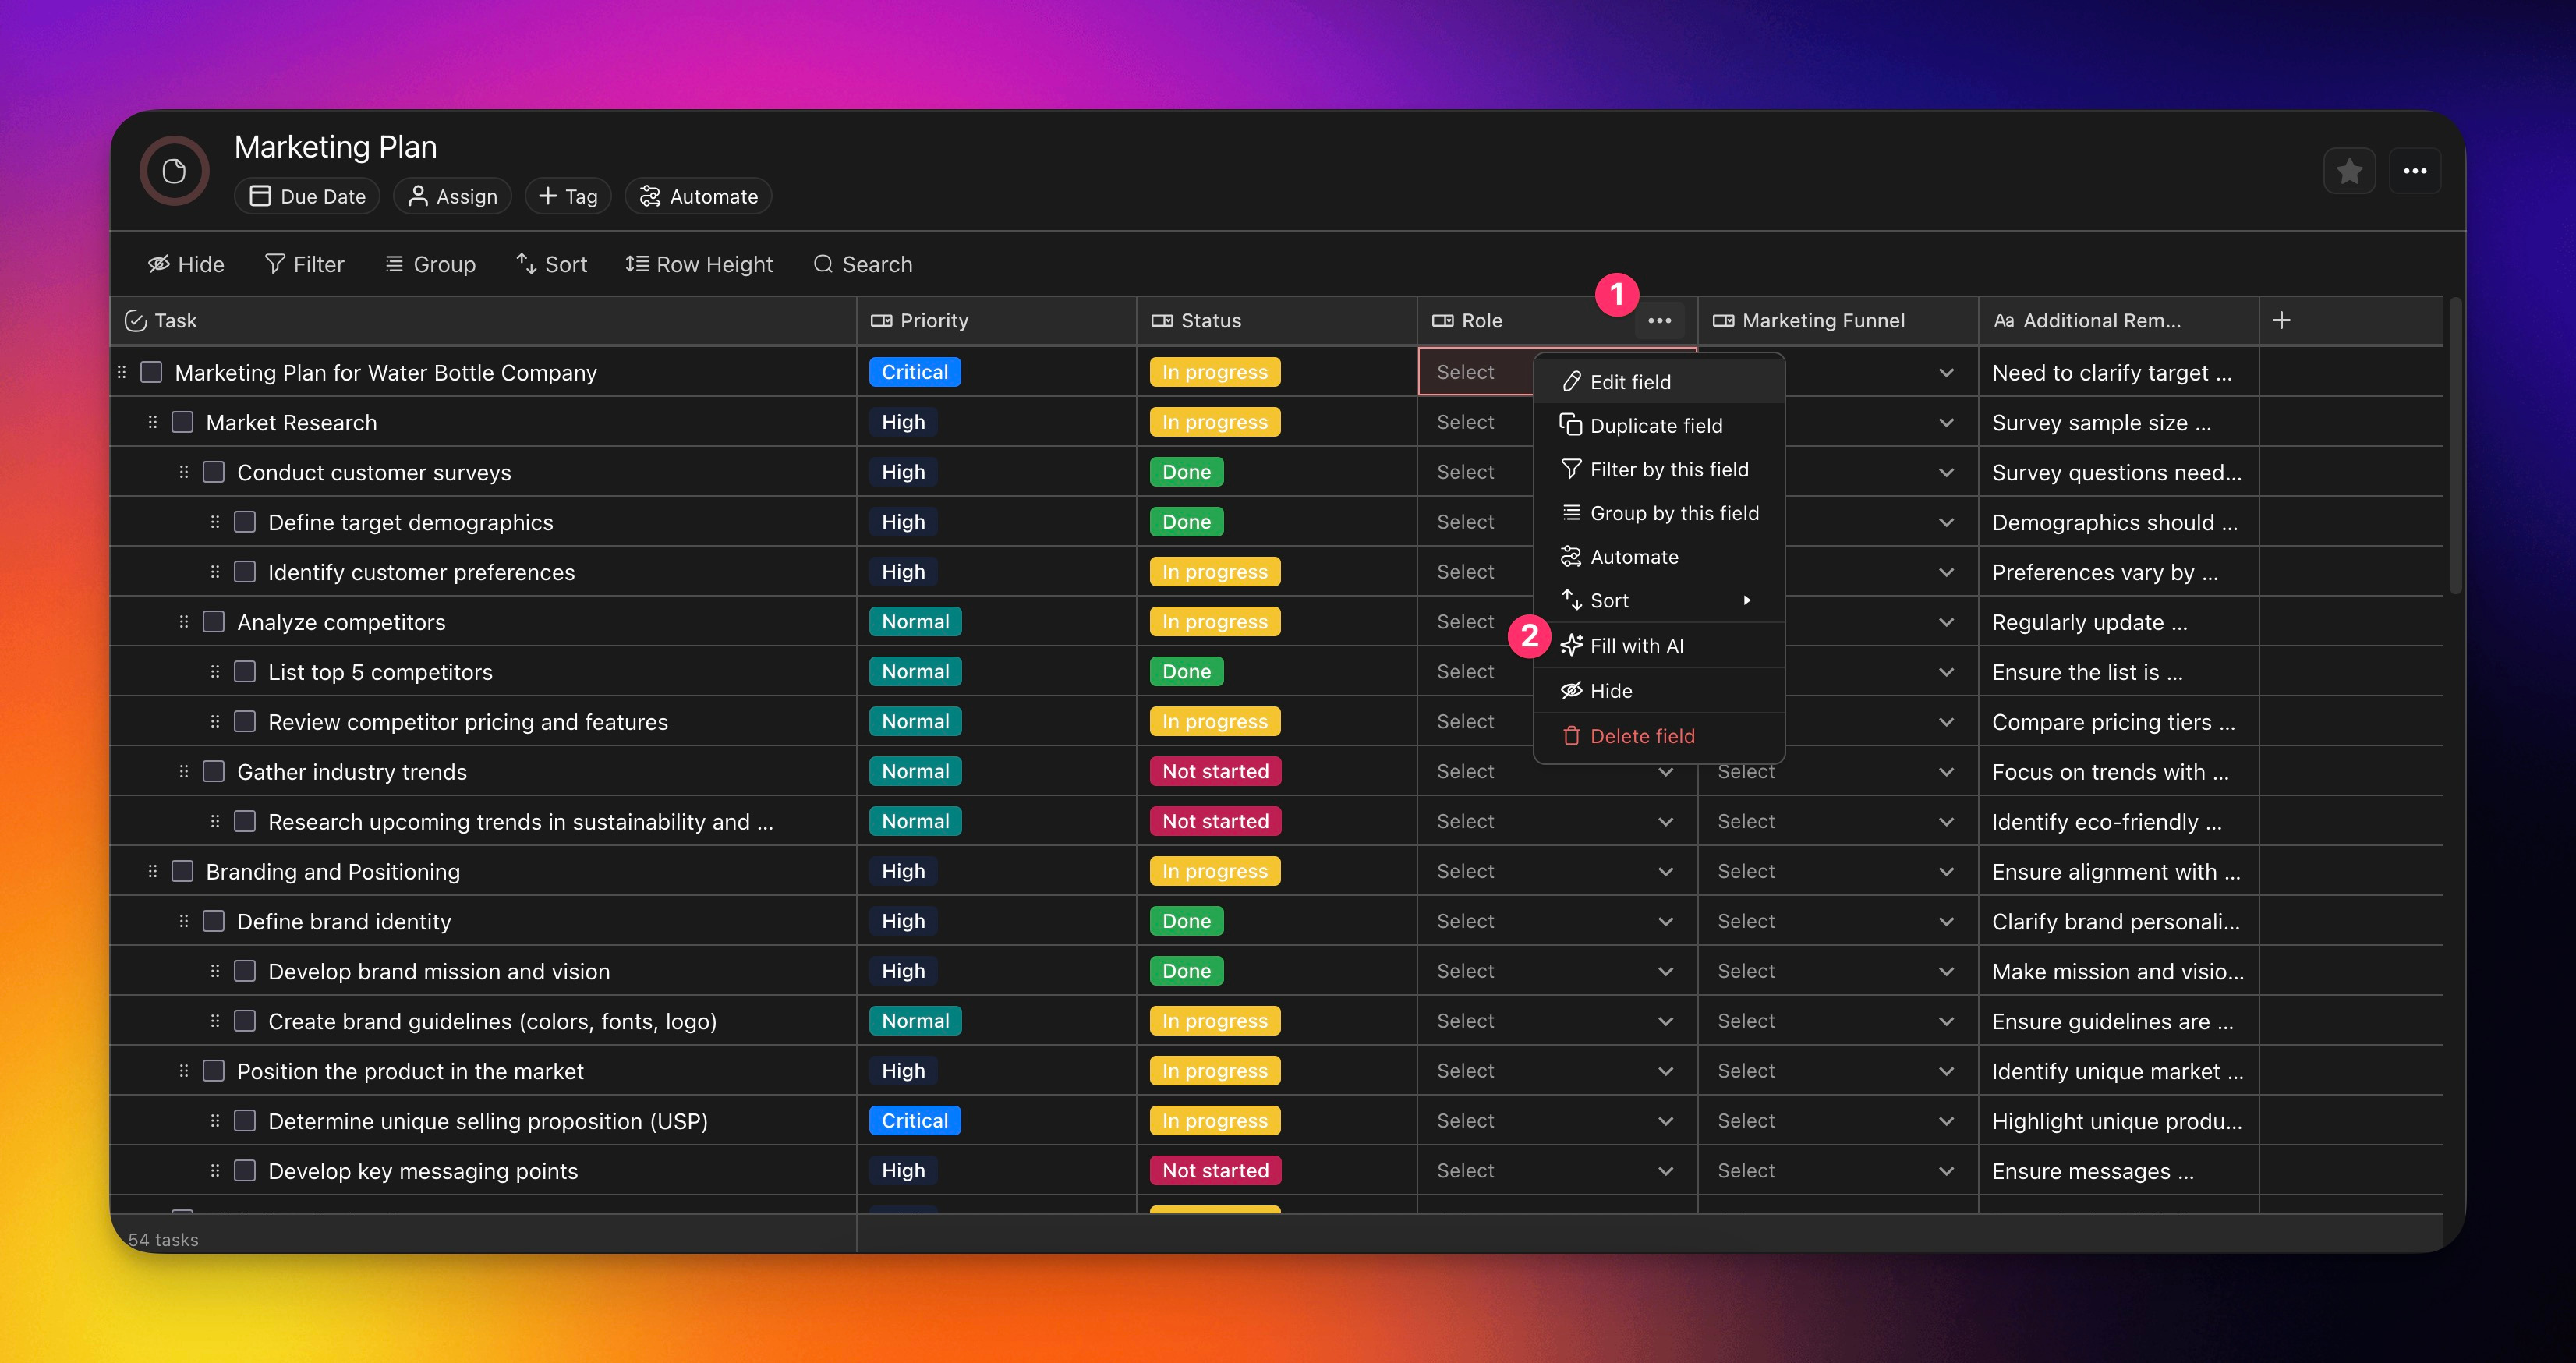This screenshot has height=1363, width=2576.
Task: Choose Fill with AI menu item
Action: [1636, 646]
